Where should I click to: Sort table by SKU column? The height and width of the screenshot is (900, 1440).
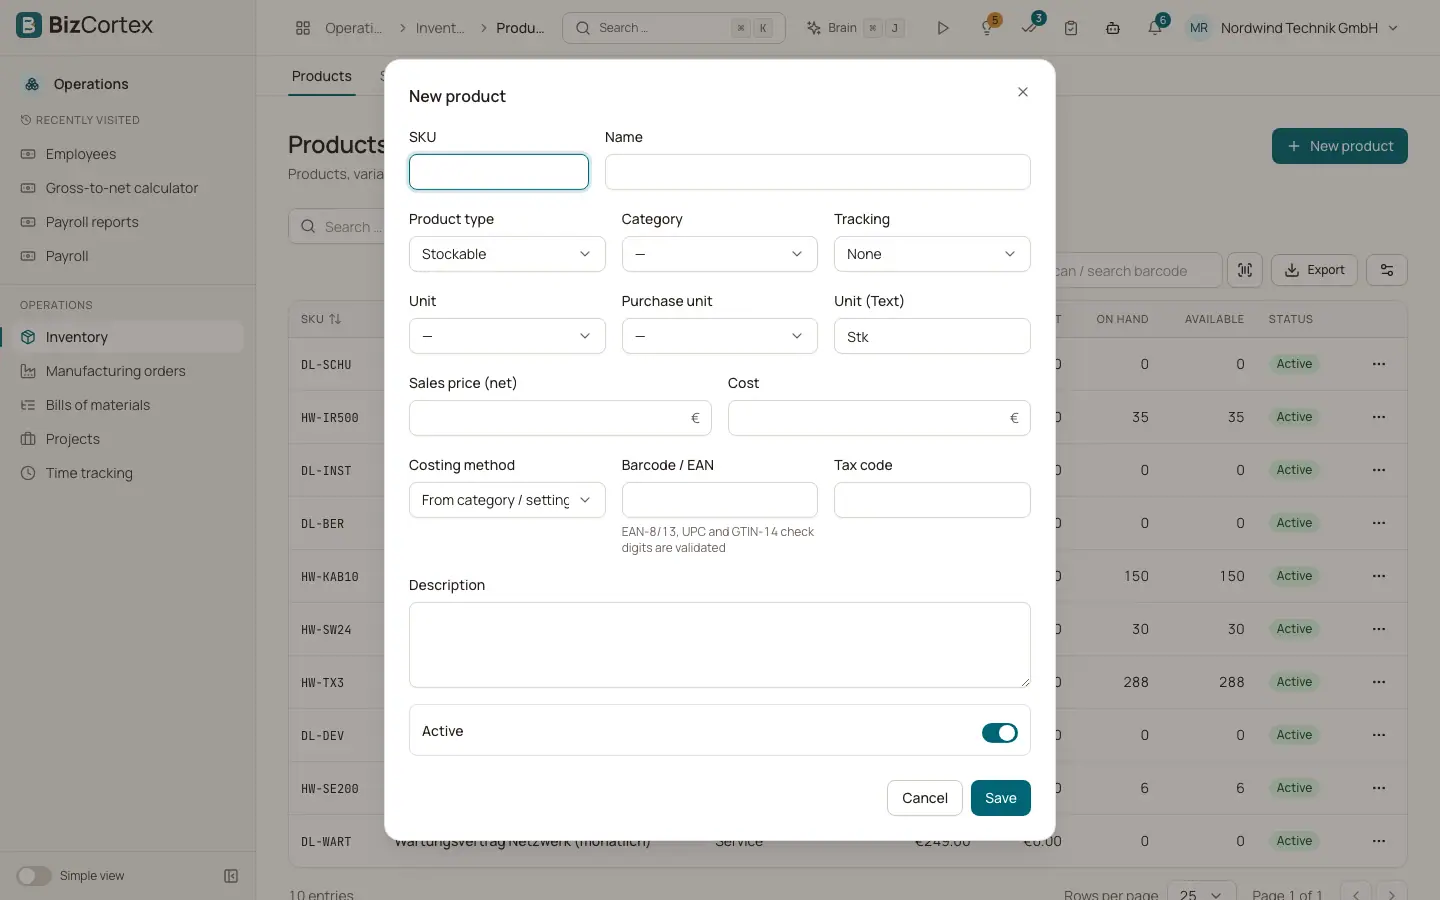[321, 319]
